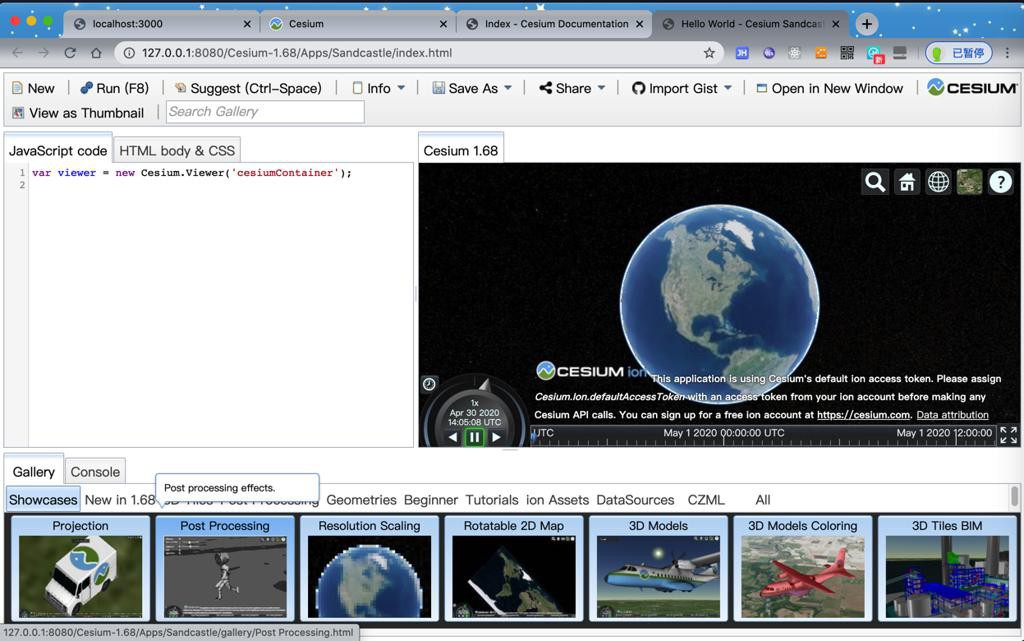Open the Data attribution link

point(952,414)
